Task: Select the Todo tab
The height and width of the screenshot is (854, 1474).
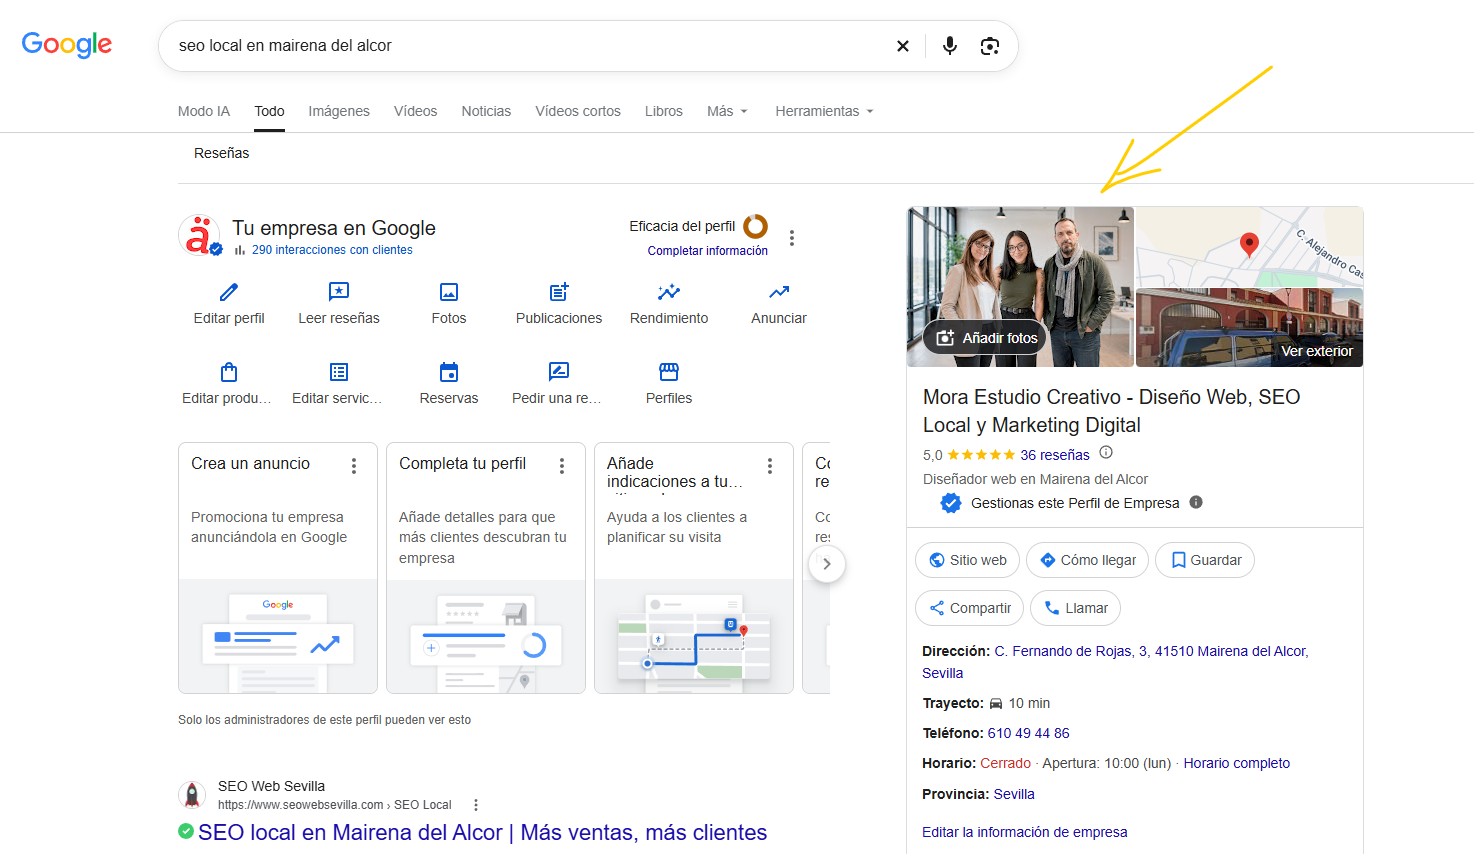Action: click(269, 111)
